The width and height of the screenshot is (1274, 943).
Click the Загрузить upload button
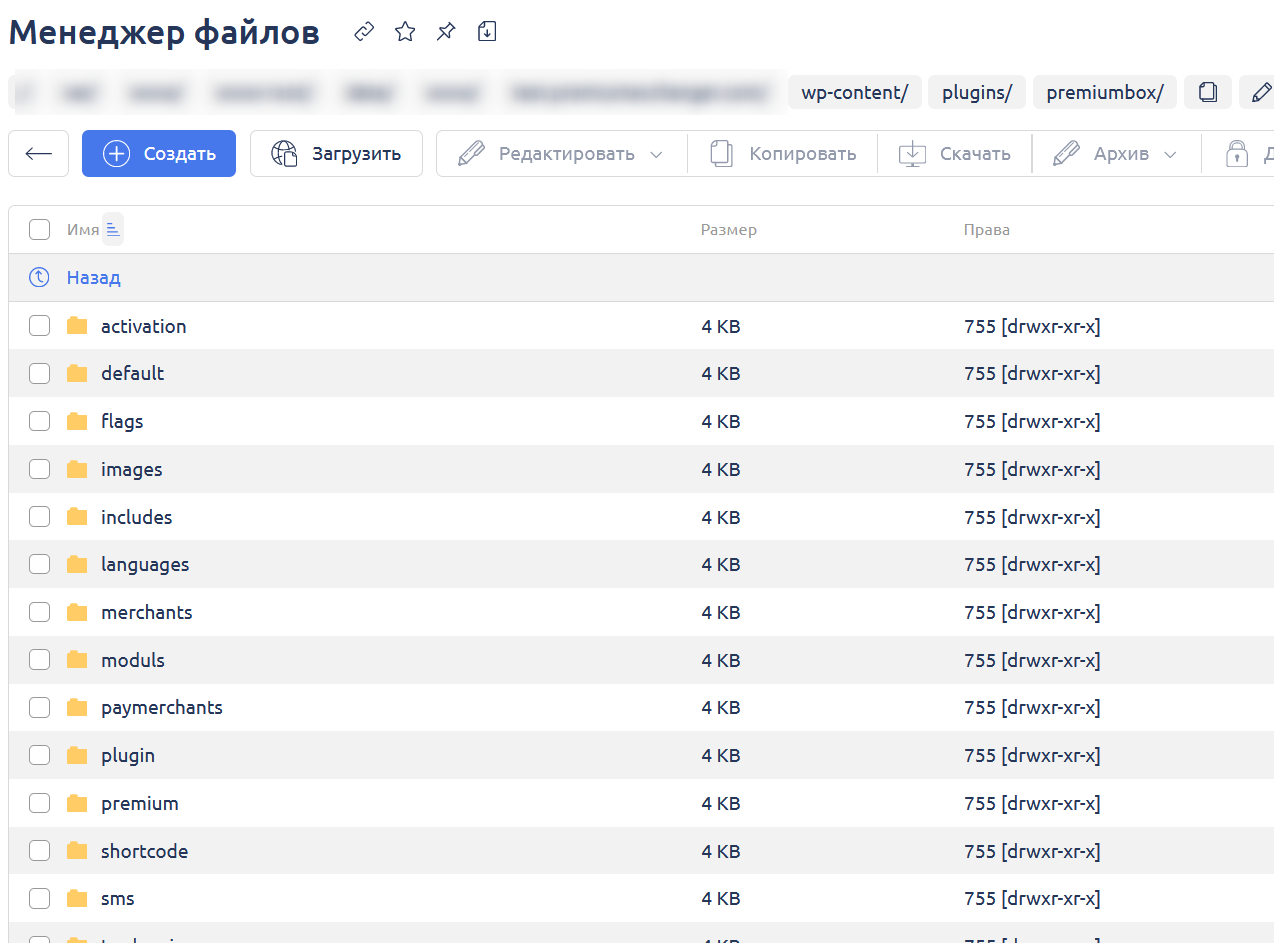click(336, 154)
